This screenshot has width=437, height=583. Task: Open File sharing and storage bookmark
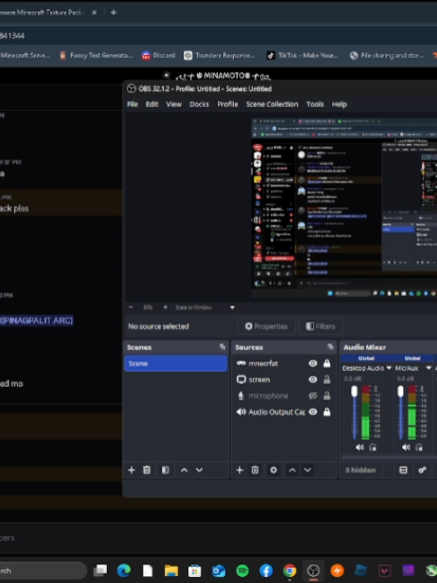click(x=386, y=55)
